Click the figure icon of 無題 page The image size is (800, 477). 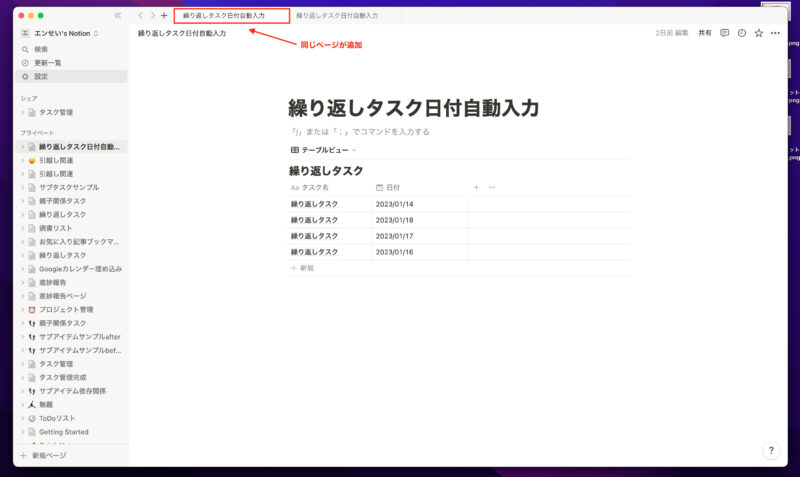coord(32,405)
